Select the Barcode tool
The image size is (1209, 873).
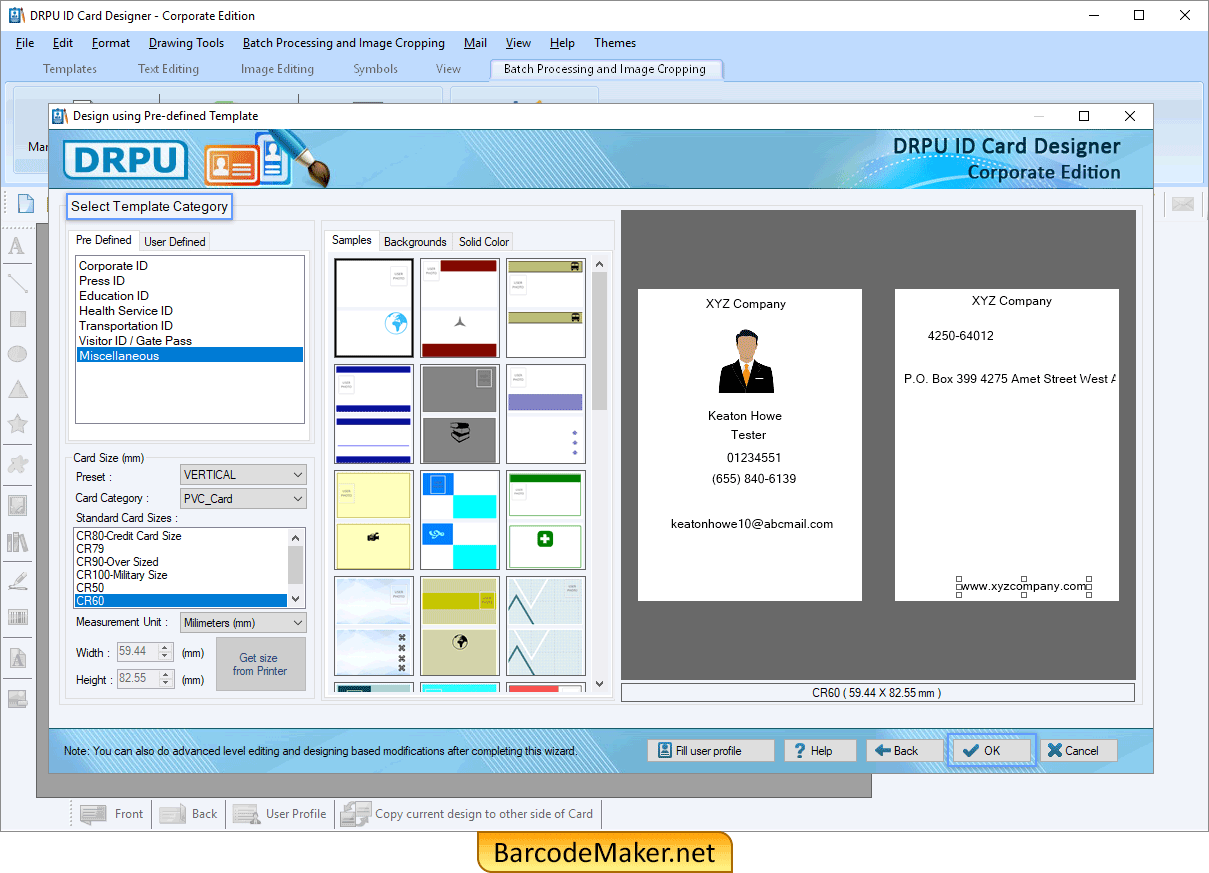point(17,617)
